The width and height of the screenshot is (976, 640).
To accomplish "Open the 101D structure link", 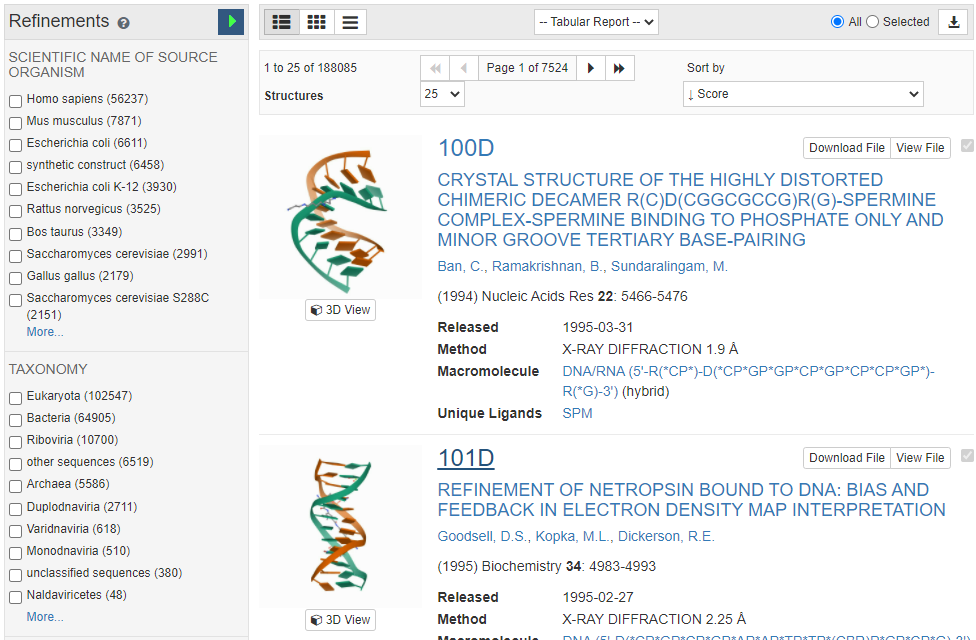I will [466, 458].
